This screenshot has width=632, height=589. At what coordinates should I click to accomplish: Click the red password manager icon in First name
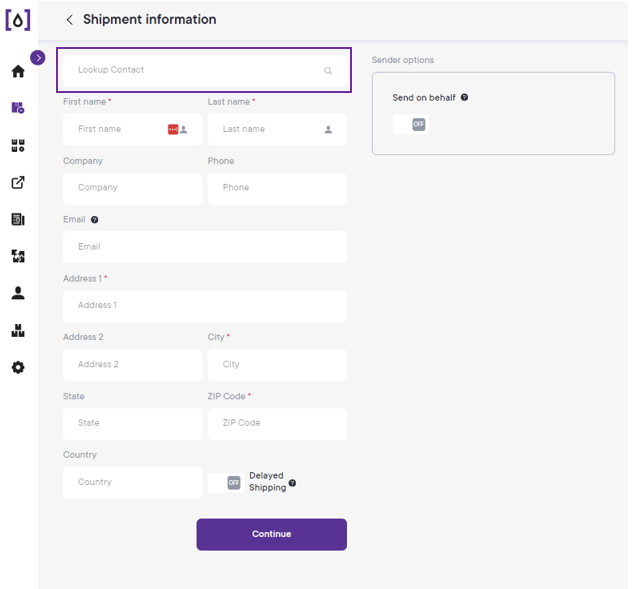point(173,129)
